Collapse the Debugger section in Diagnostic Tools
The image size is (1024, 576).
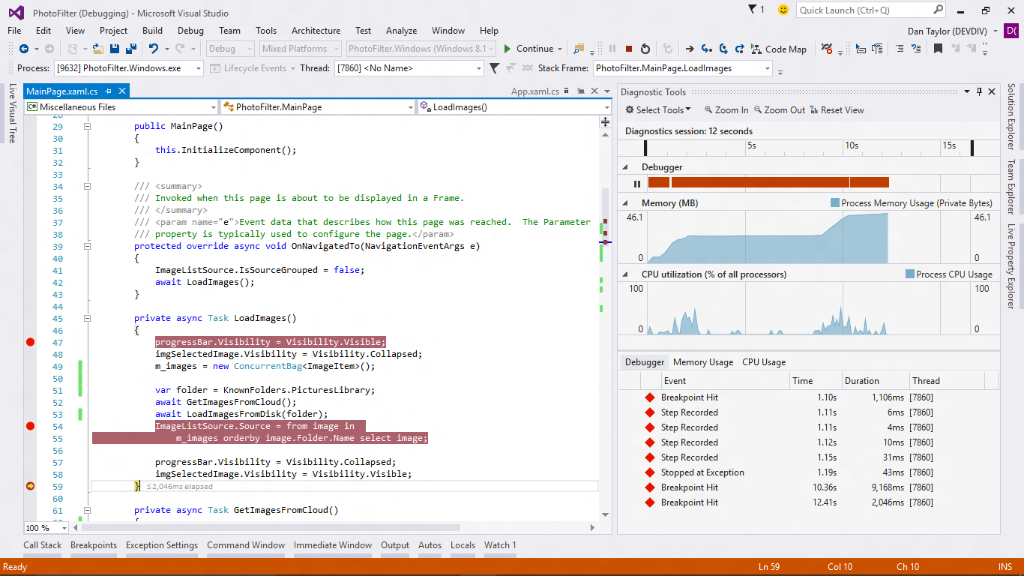pos(626,167)
